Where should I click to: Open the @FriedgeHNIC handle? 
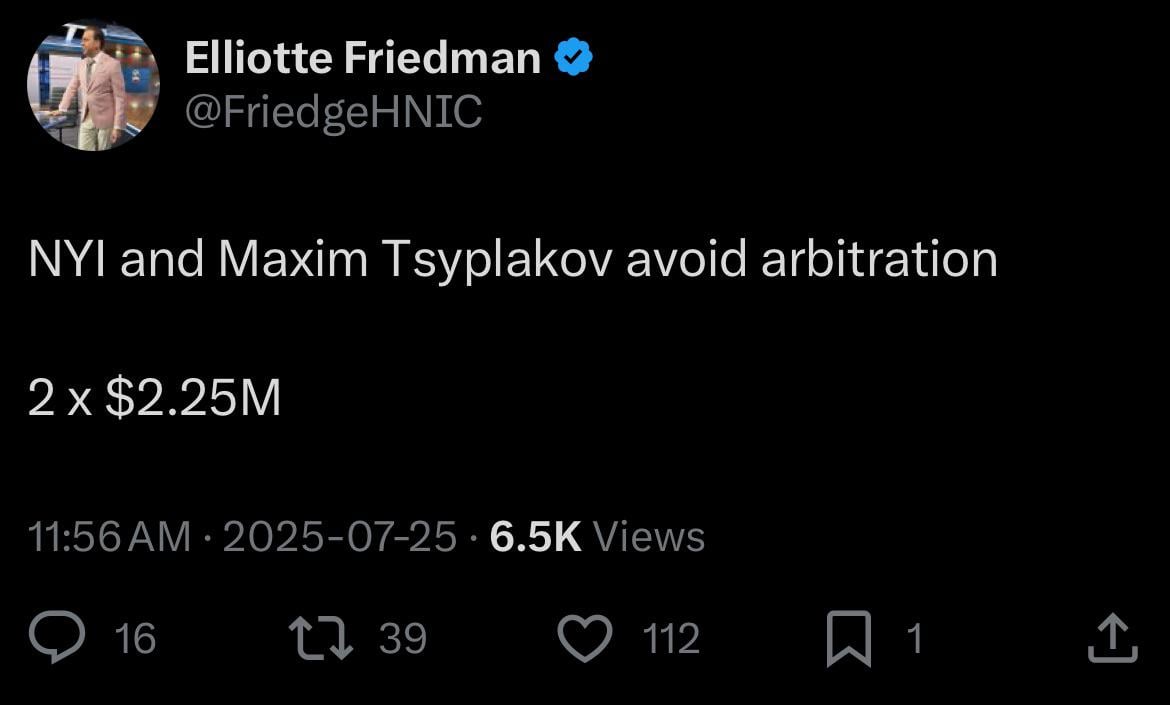[334, 111]
